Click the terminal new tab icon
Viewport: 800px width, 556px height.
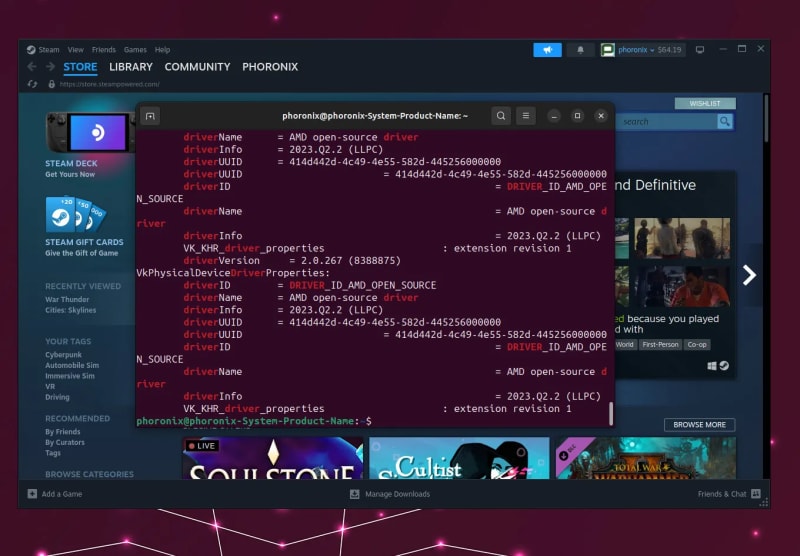tap(150, 116)
